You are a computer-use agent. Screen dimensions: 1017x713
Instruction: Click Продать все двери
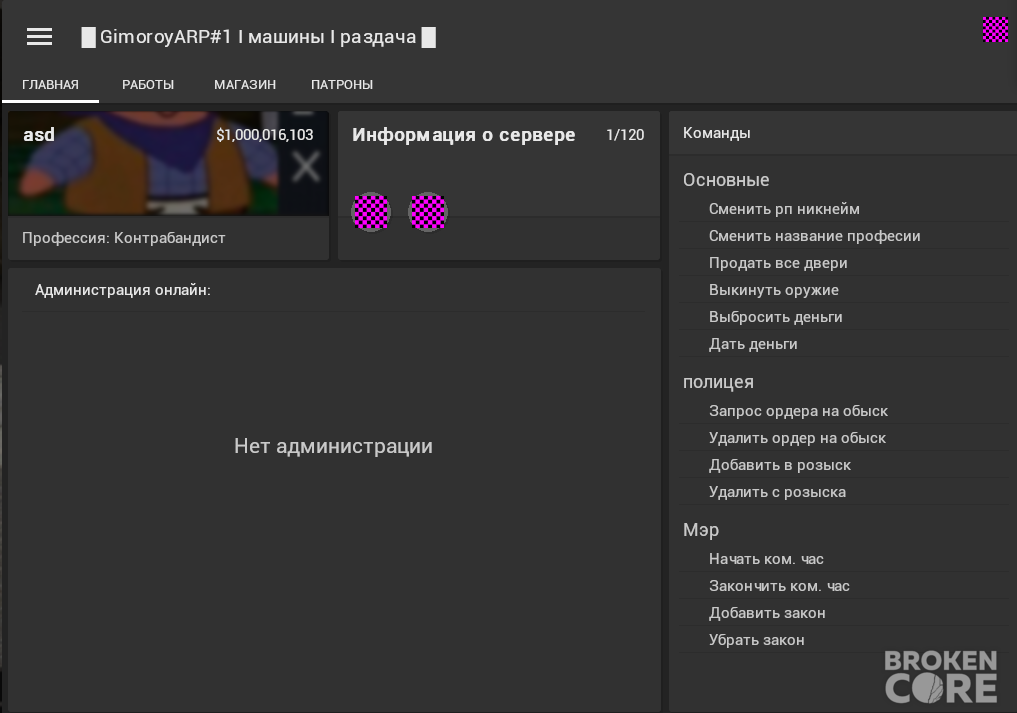844,263
